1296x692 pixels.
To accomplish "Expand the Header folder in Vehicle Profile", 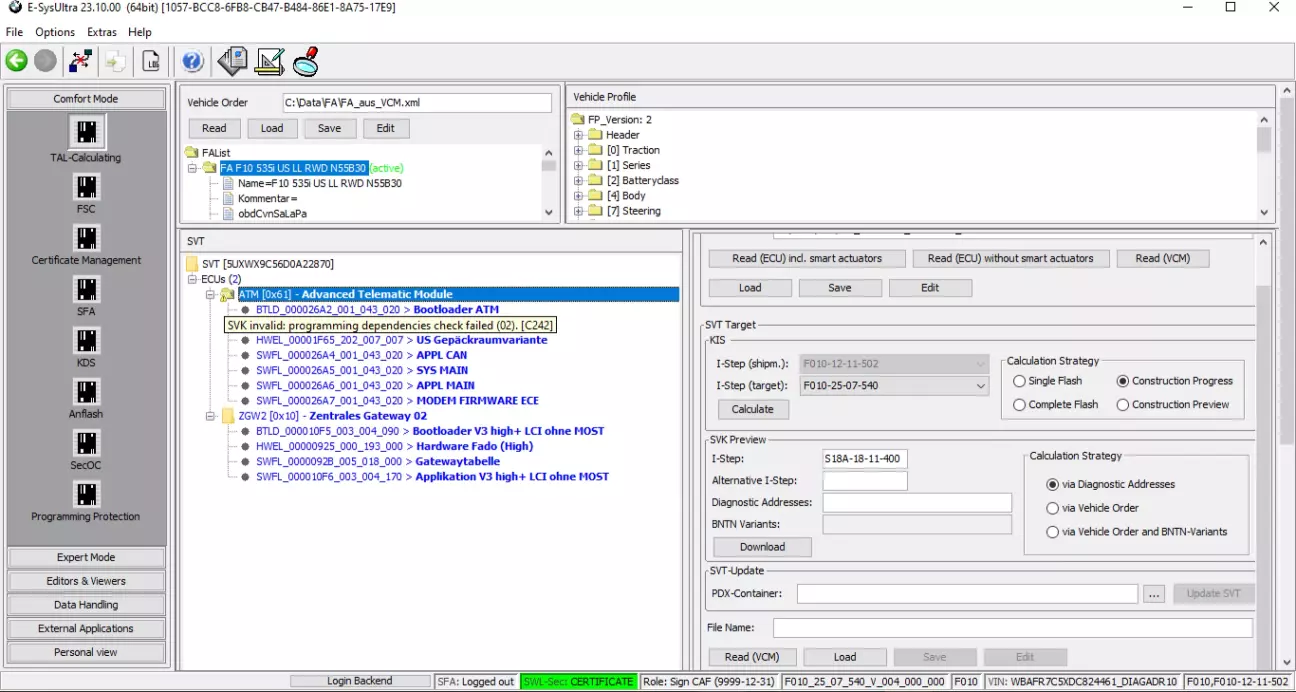I will click(578, 135).
